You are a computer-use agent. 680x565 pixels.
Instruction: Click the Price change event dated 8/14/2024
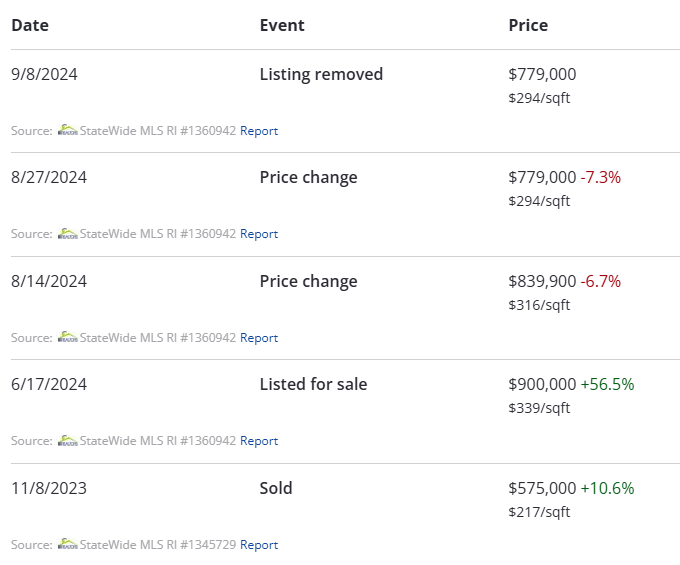(308, 282)
